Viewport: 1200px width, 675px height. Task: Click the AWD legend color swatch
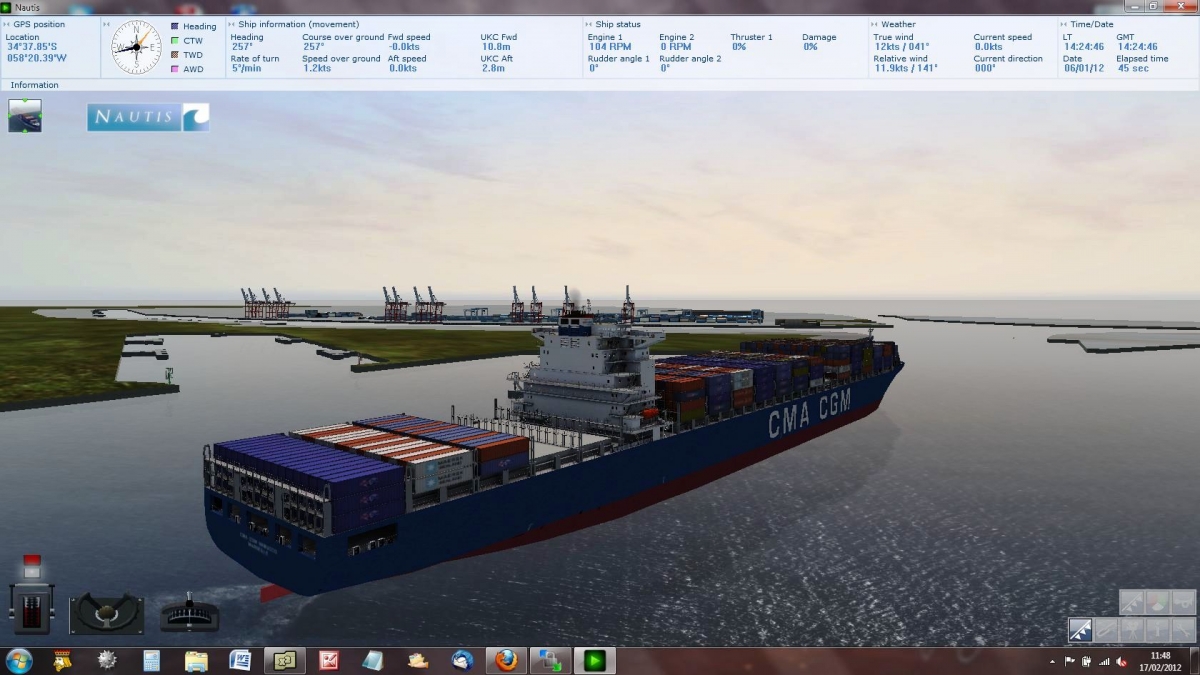[x=175, y=69]
